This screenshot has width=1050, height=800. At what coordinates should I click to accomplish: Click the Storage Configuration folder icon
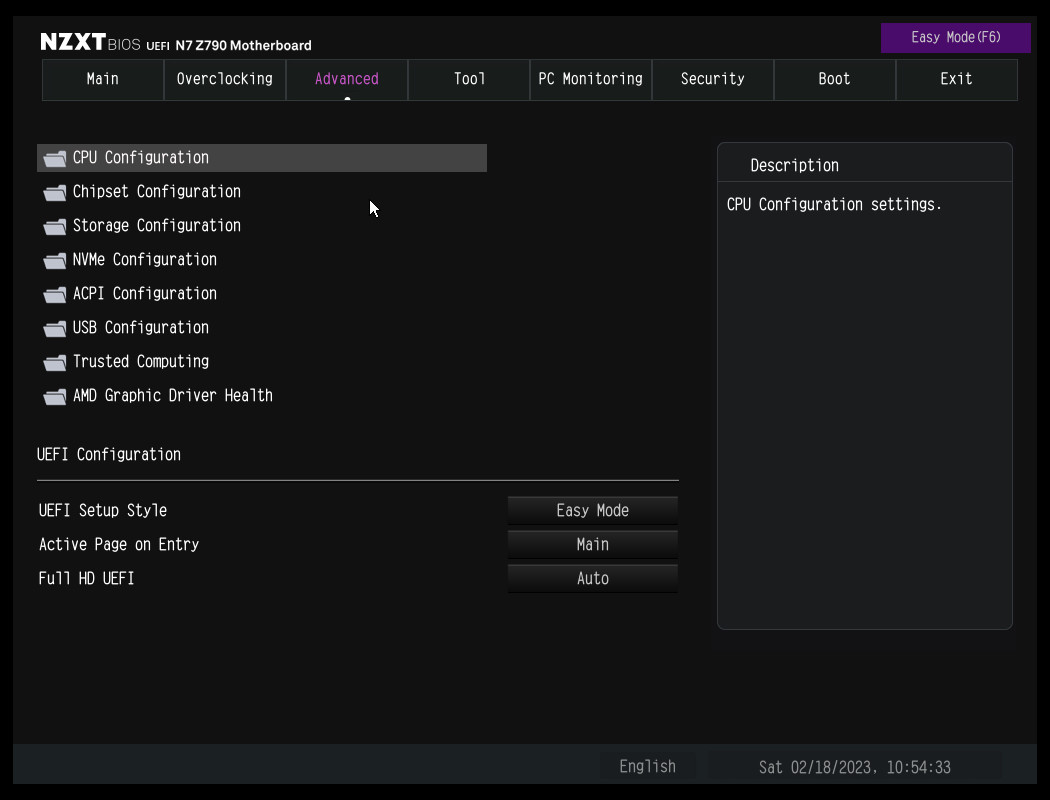[55, 227]
